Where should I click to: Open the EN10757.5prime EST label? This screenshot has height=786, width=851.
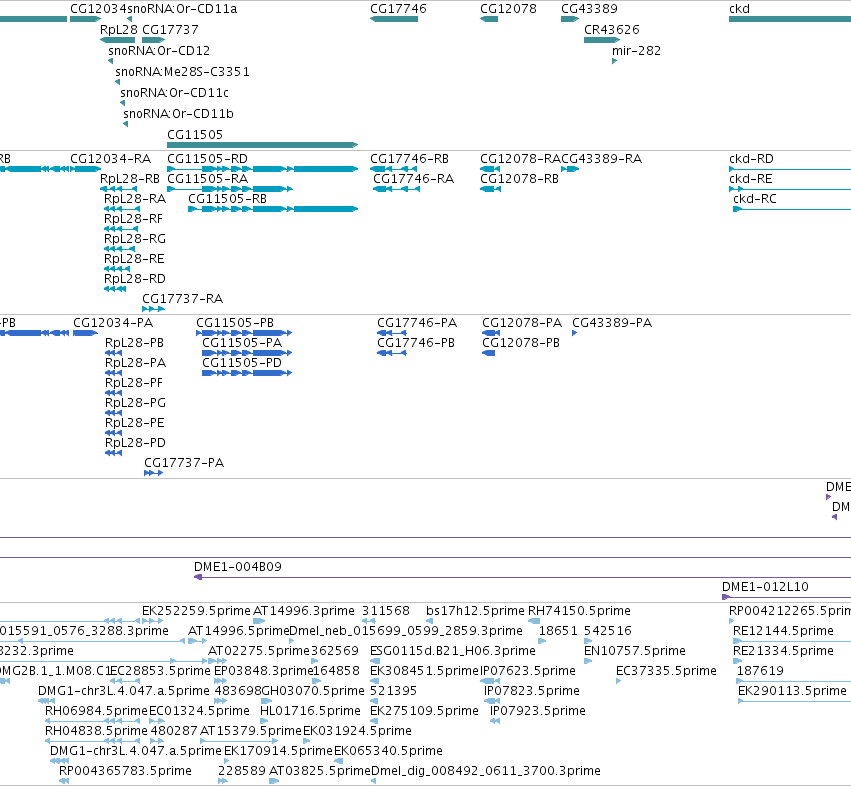point(635,651)
